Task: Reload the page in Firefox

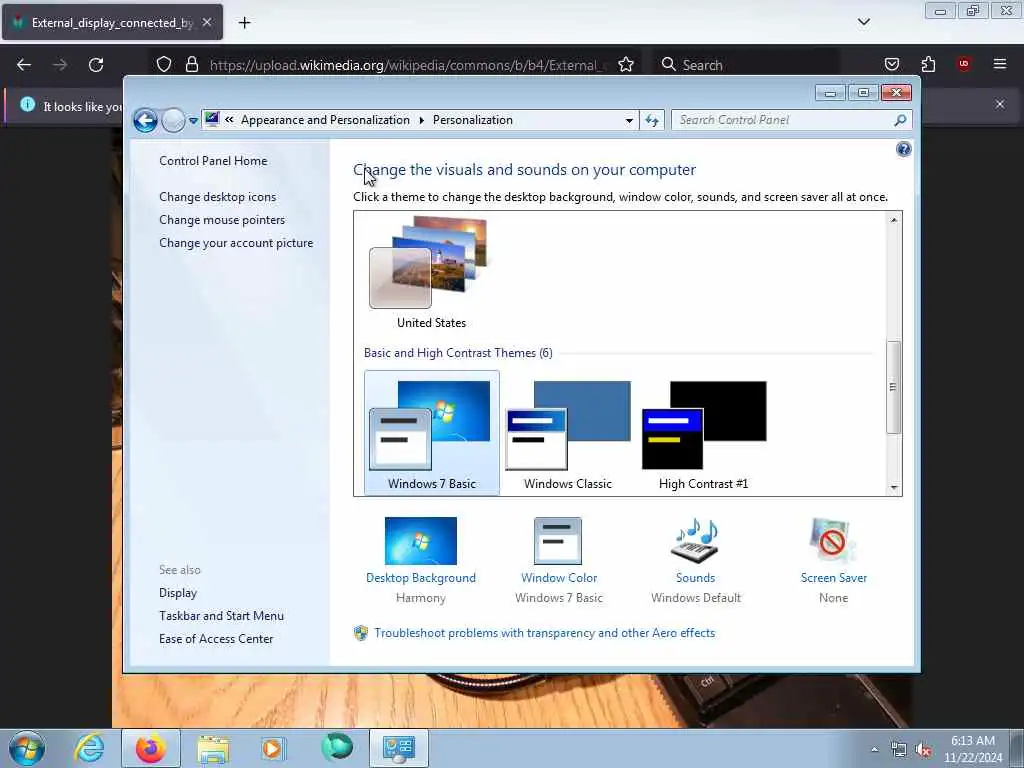Action: [96, 65]
